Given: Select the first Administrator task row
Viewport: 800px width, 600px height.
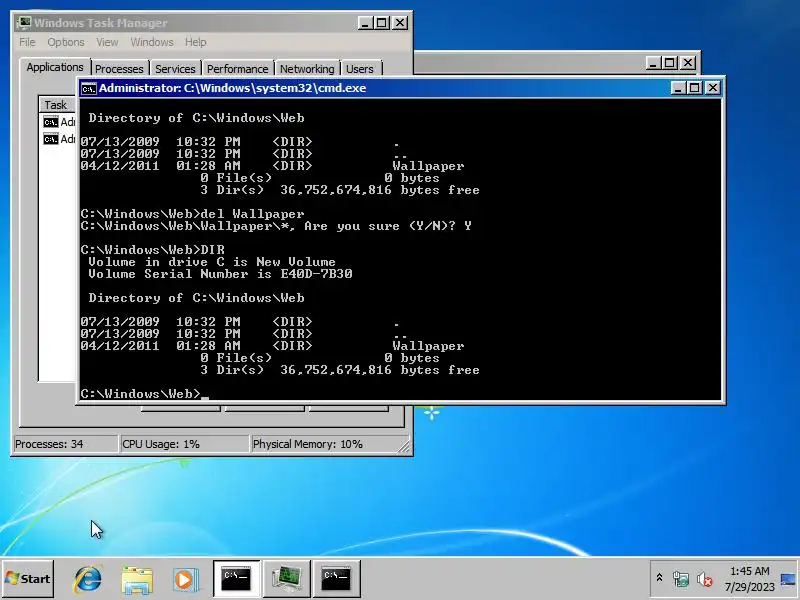Looking at the screenshot, I should pyautogui.click(x=59, y=122).
